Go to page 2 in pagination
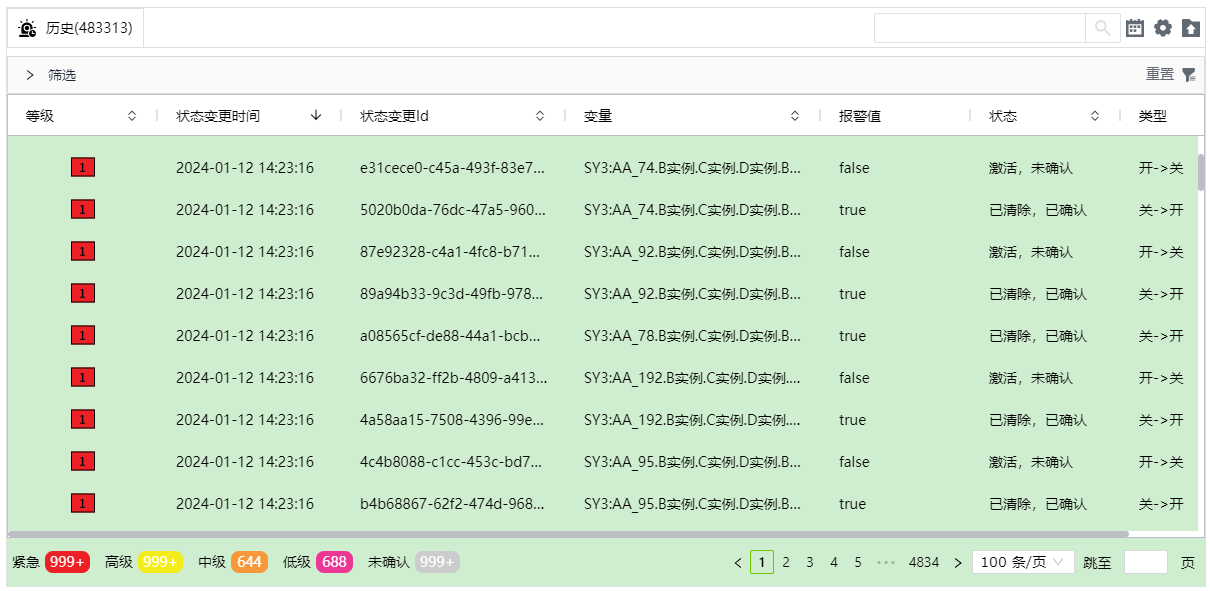The width and height of the screenshot is (1210, 591). click(x=786, y=563)
